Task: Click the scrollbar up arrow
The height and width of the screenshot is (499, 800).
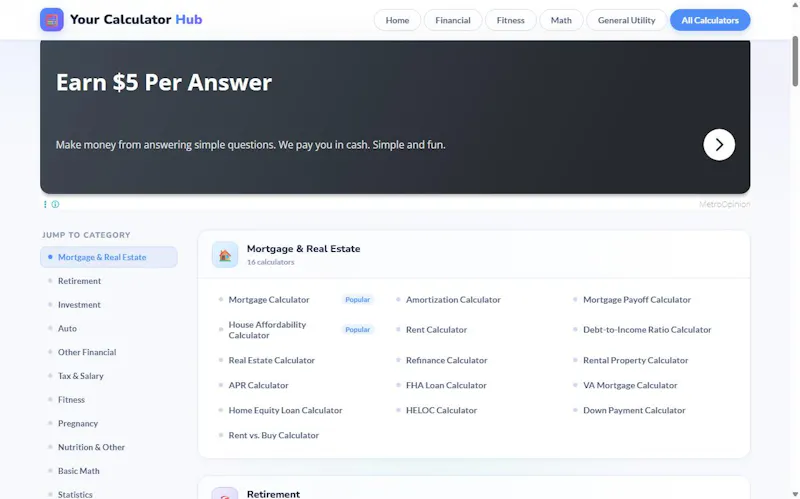Action: tap(795, 4)
